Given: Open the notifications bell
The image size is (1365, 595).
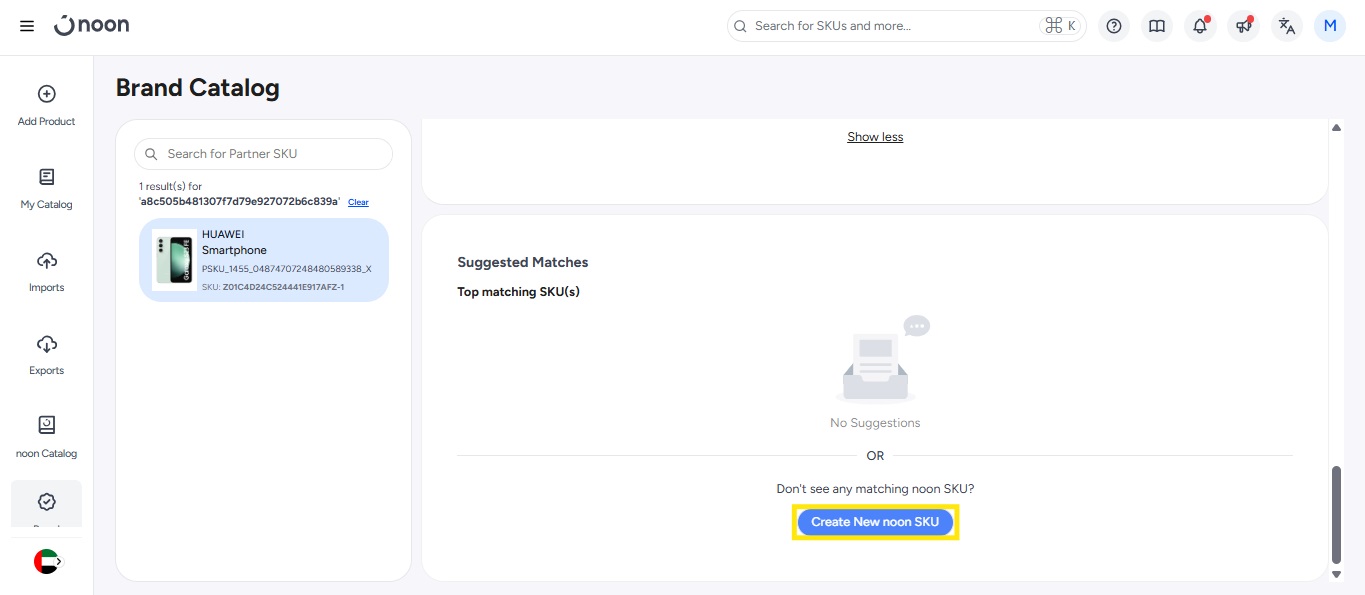Looking at the screenshot, I should coord(1200,26).
